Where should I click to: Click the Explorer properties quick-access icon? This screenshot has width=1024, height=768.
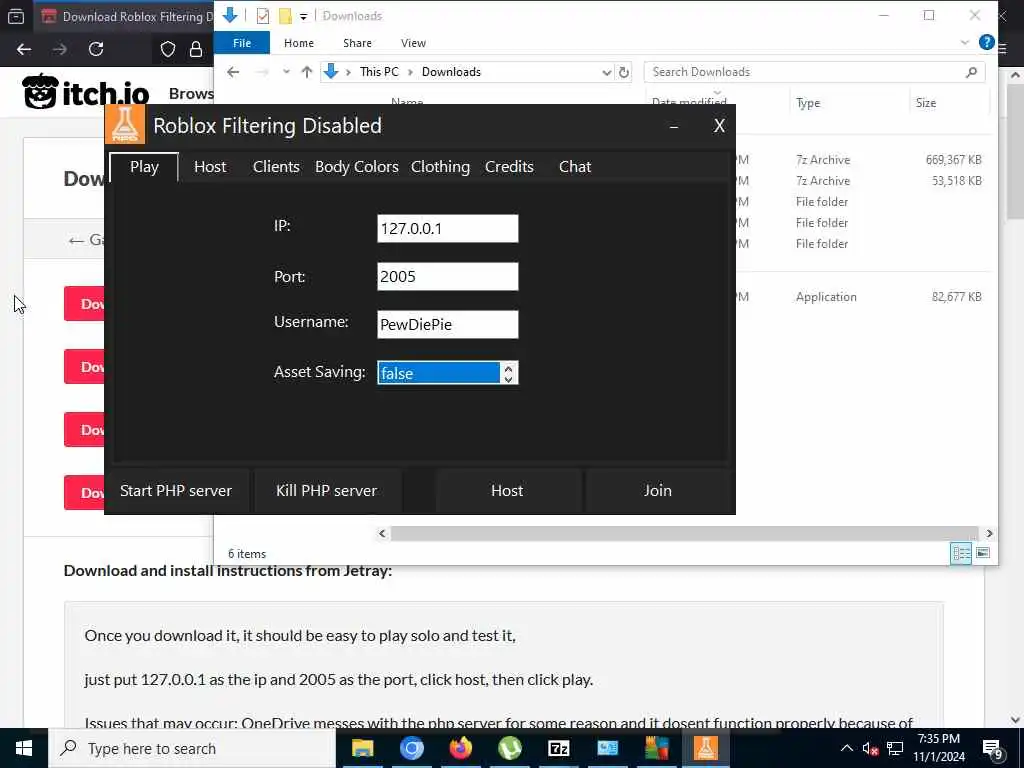pyautogui.click(x=263, y=16)
